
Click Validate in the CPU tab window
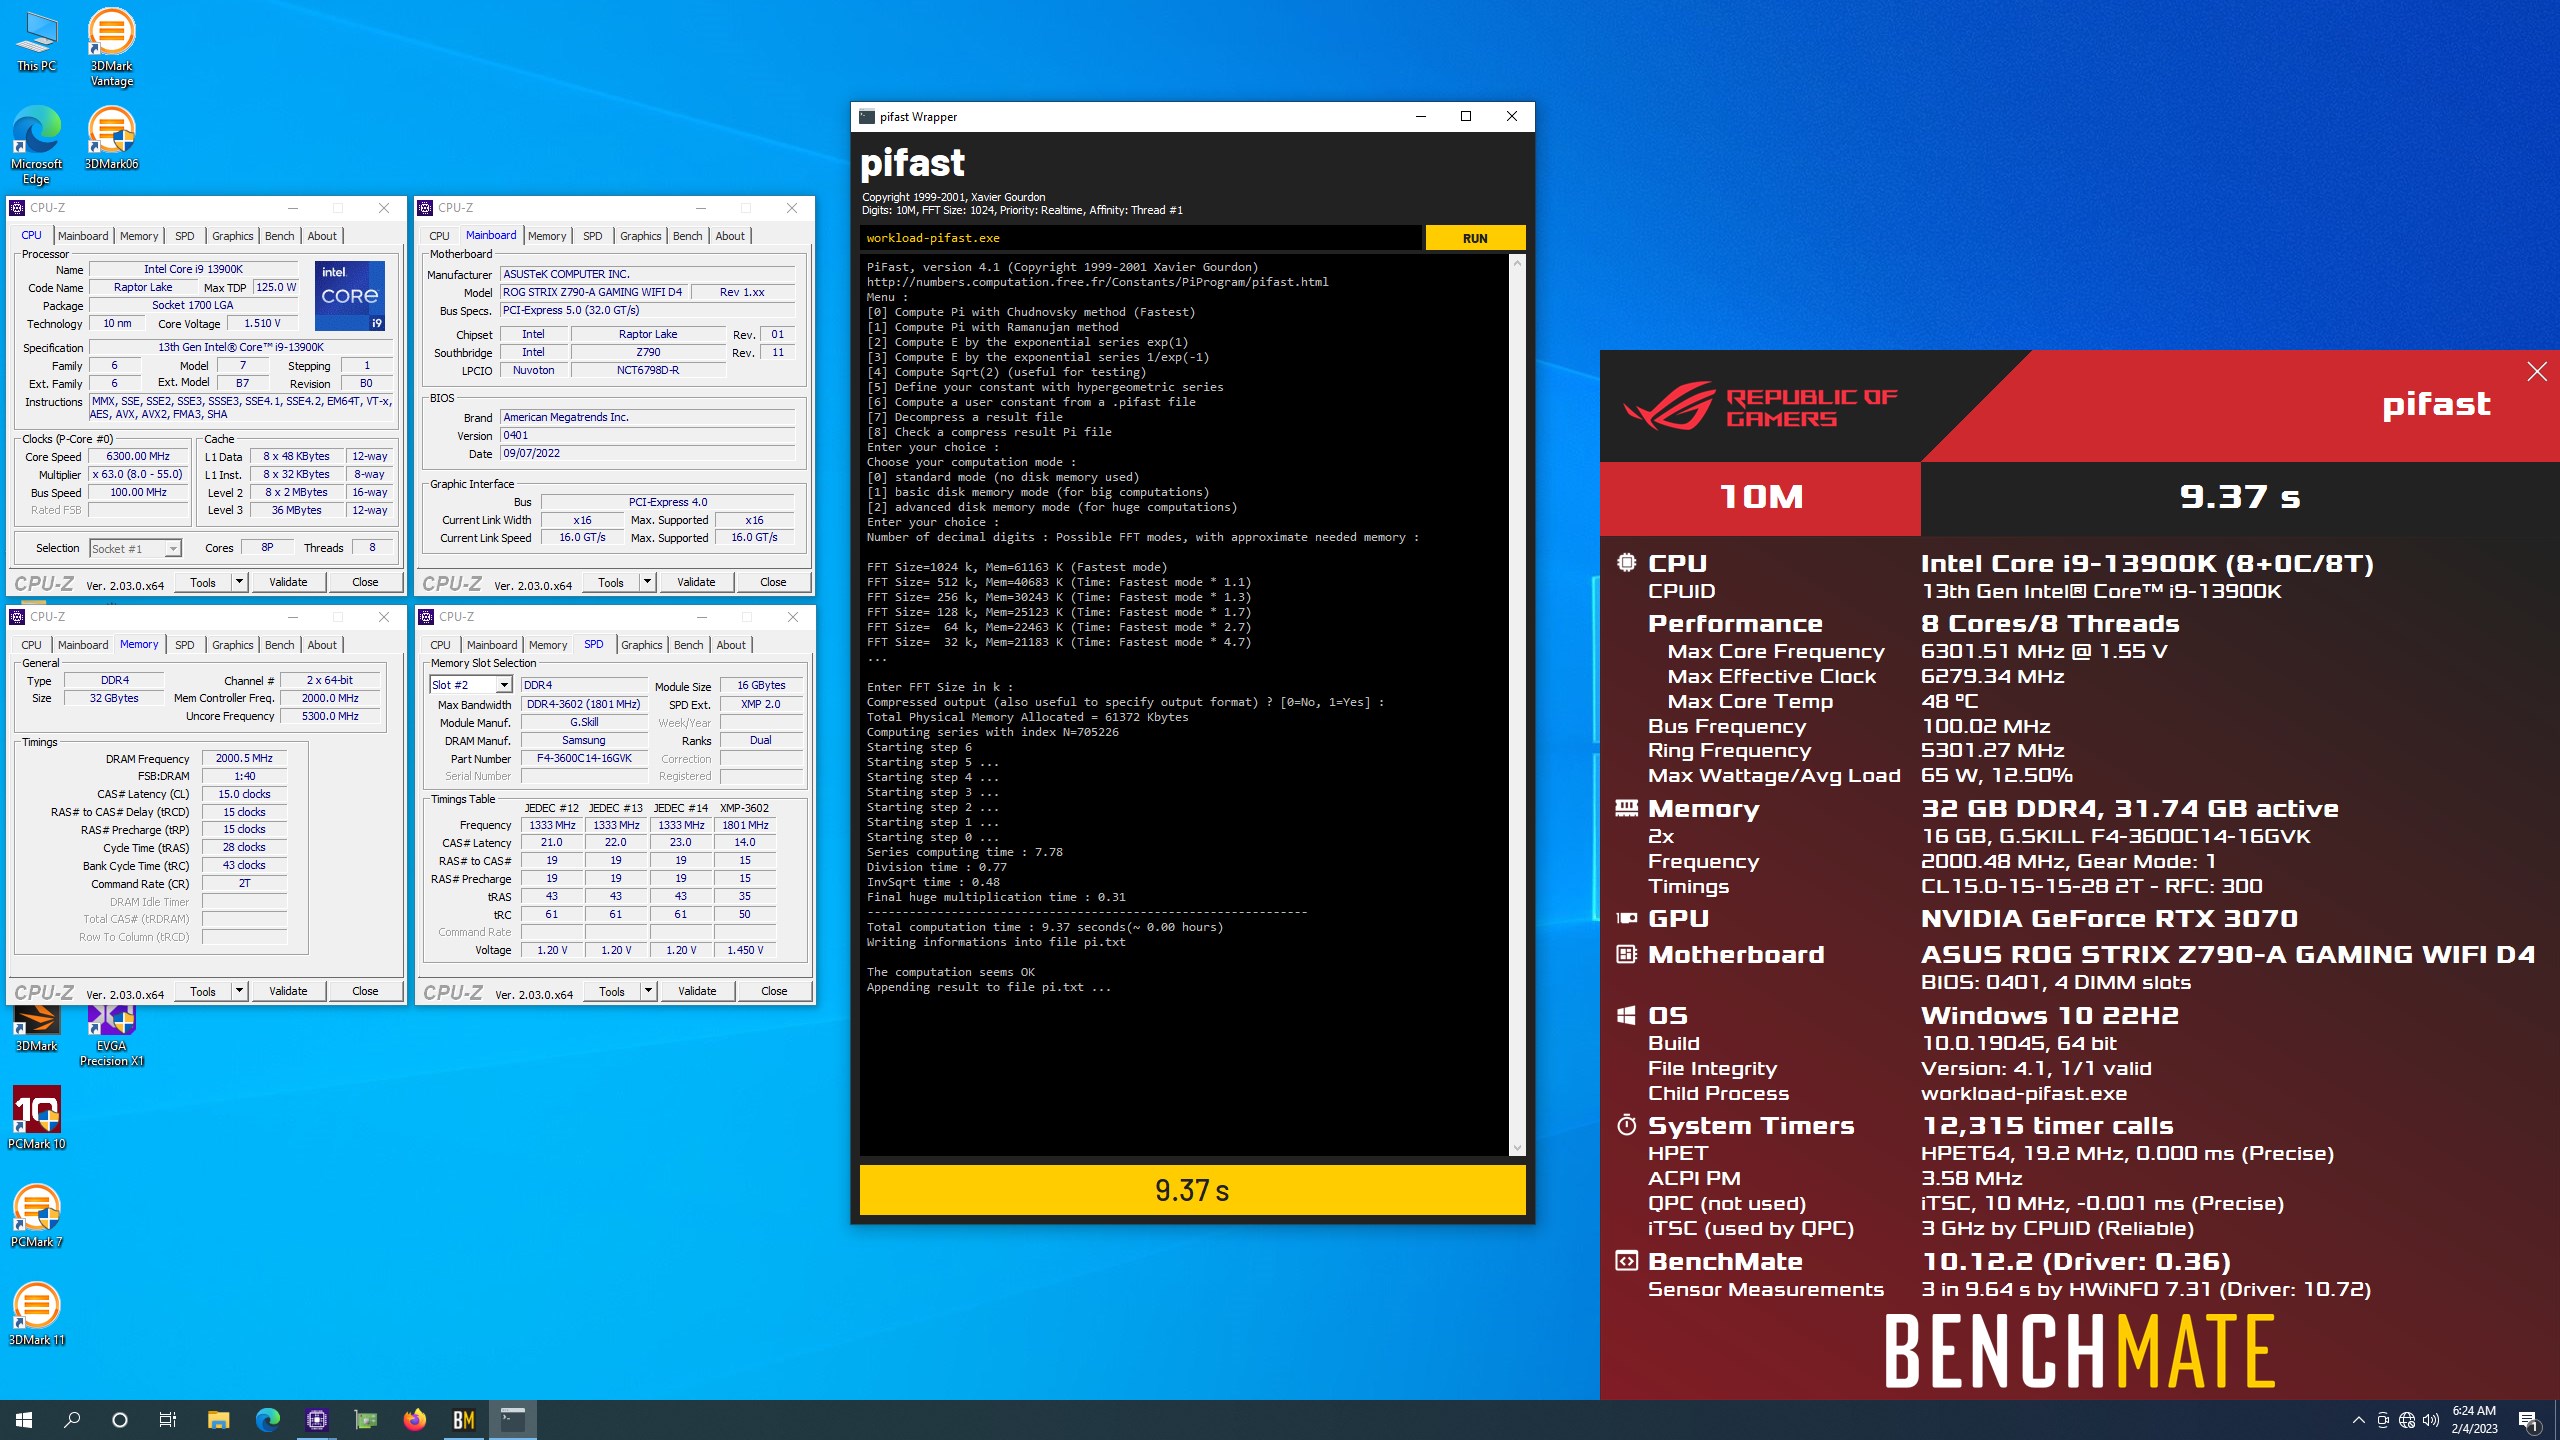pos(288,582)
